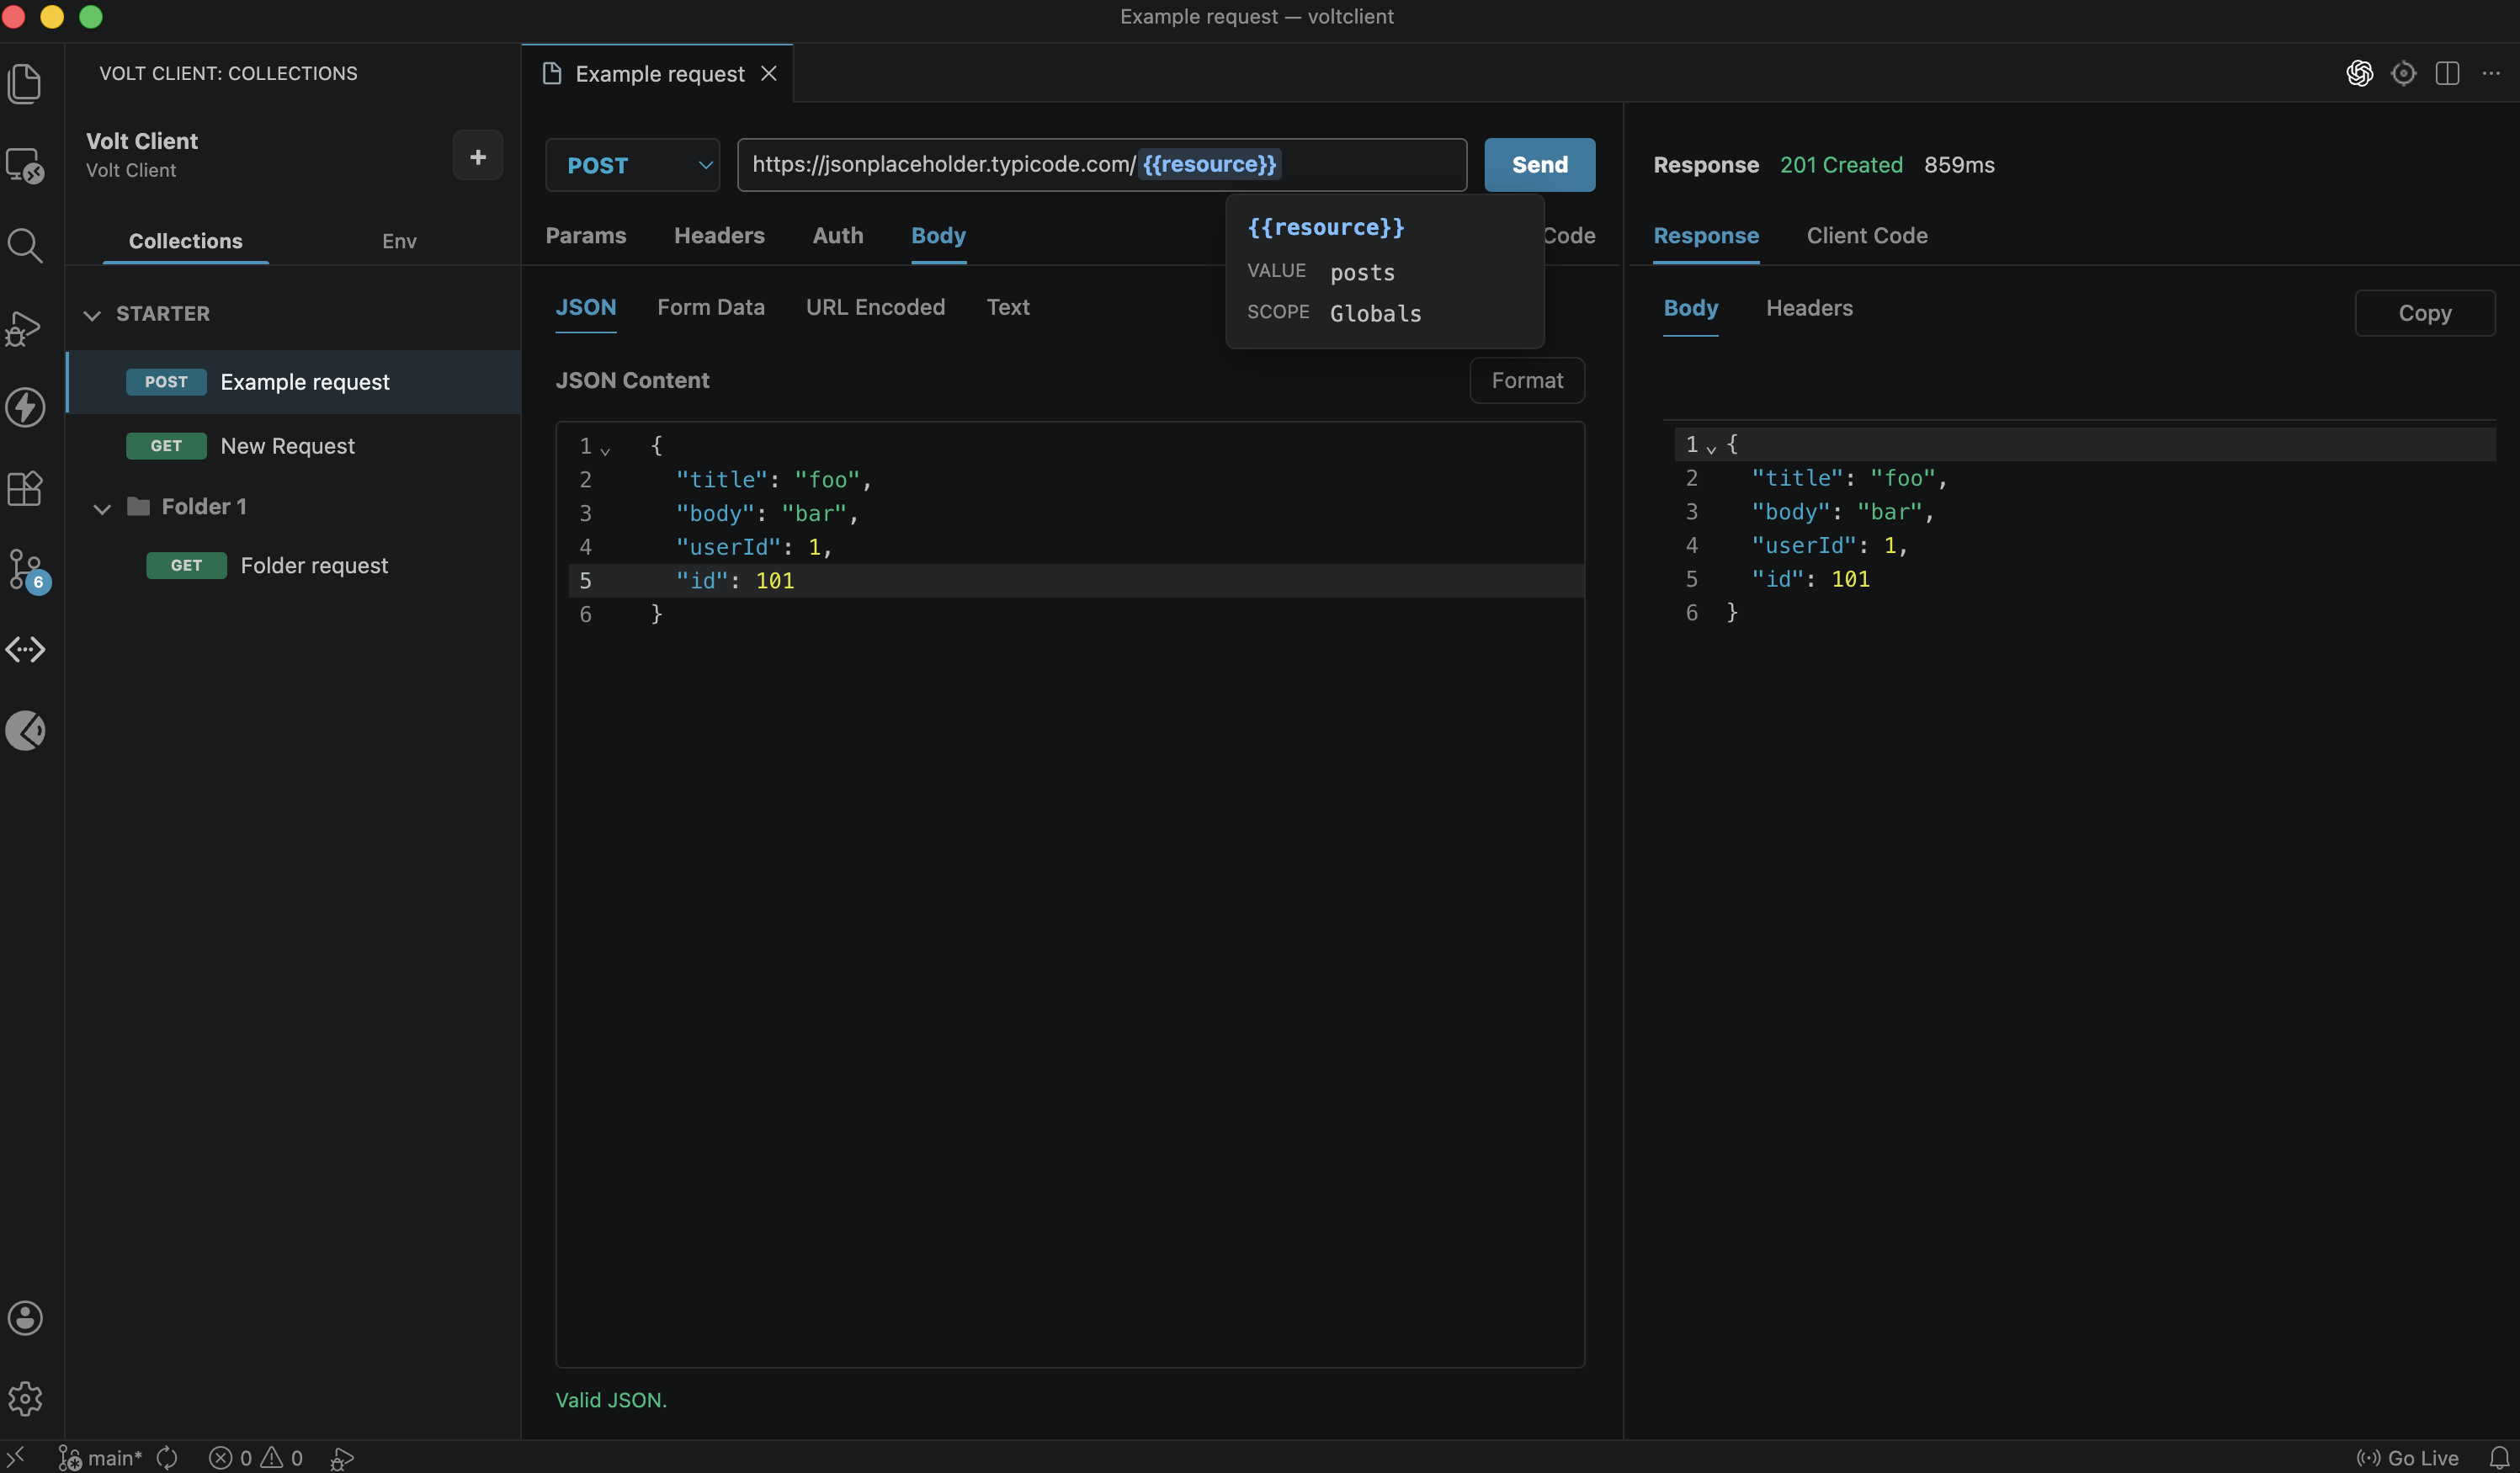Switch to the Env tab

[x=399, y=241]
